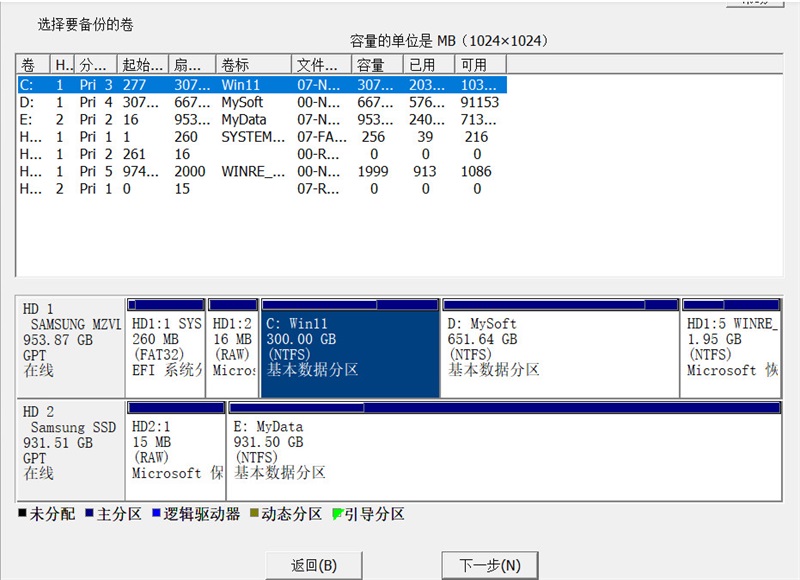Viewport: 800px width, 580px height.
Task: Click the 91153 free space cell
Action: point(480,102)
